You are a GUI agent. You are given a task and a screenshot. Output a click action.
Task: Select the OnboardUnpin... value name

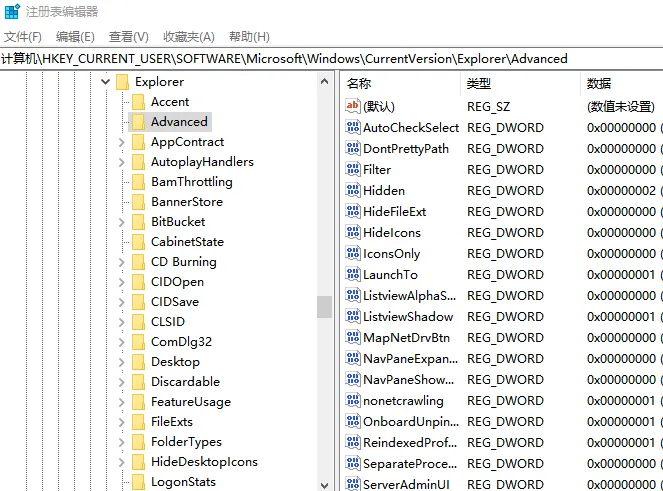411,421
